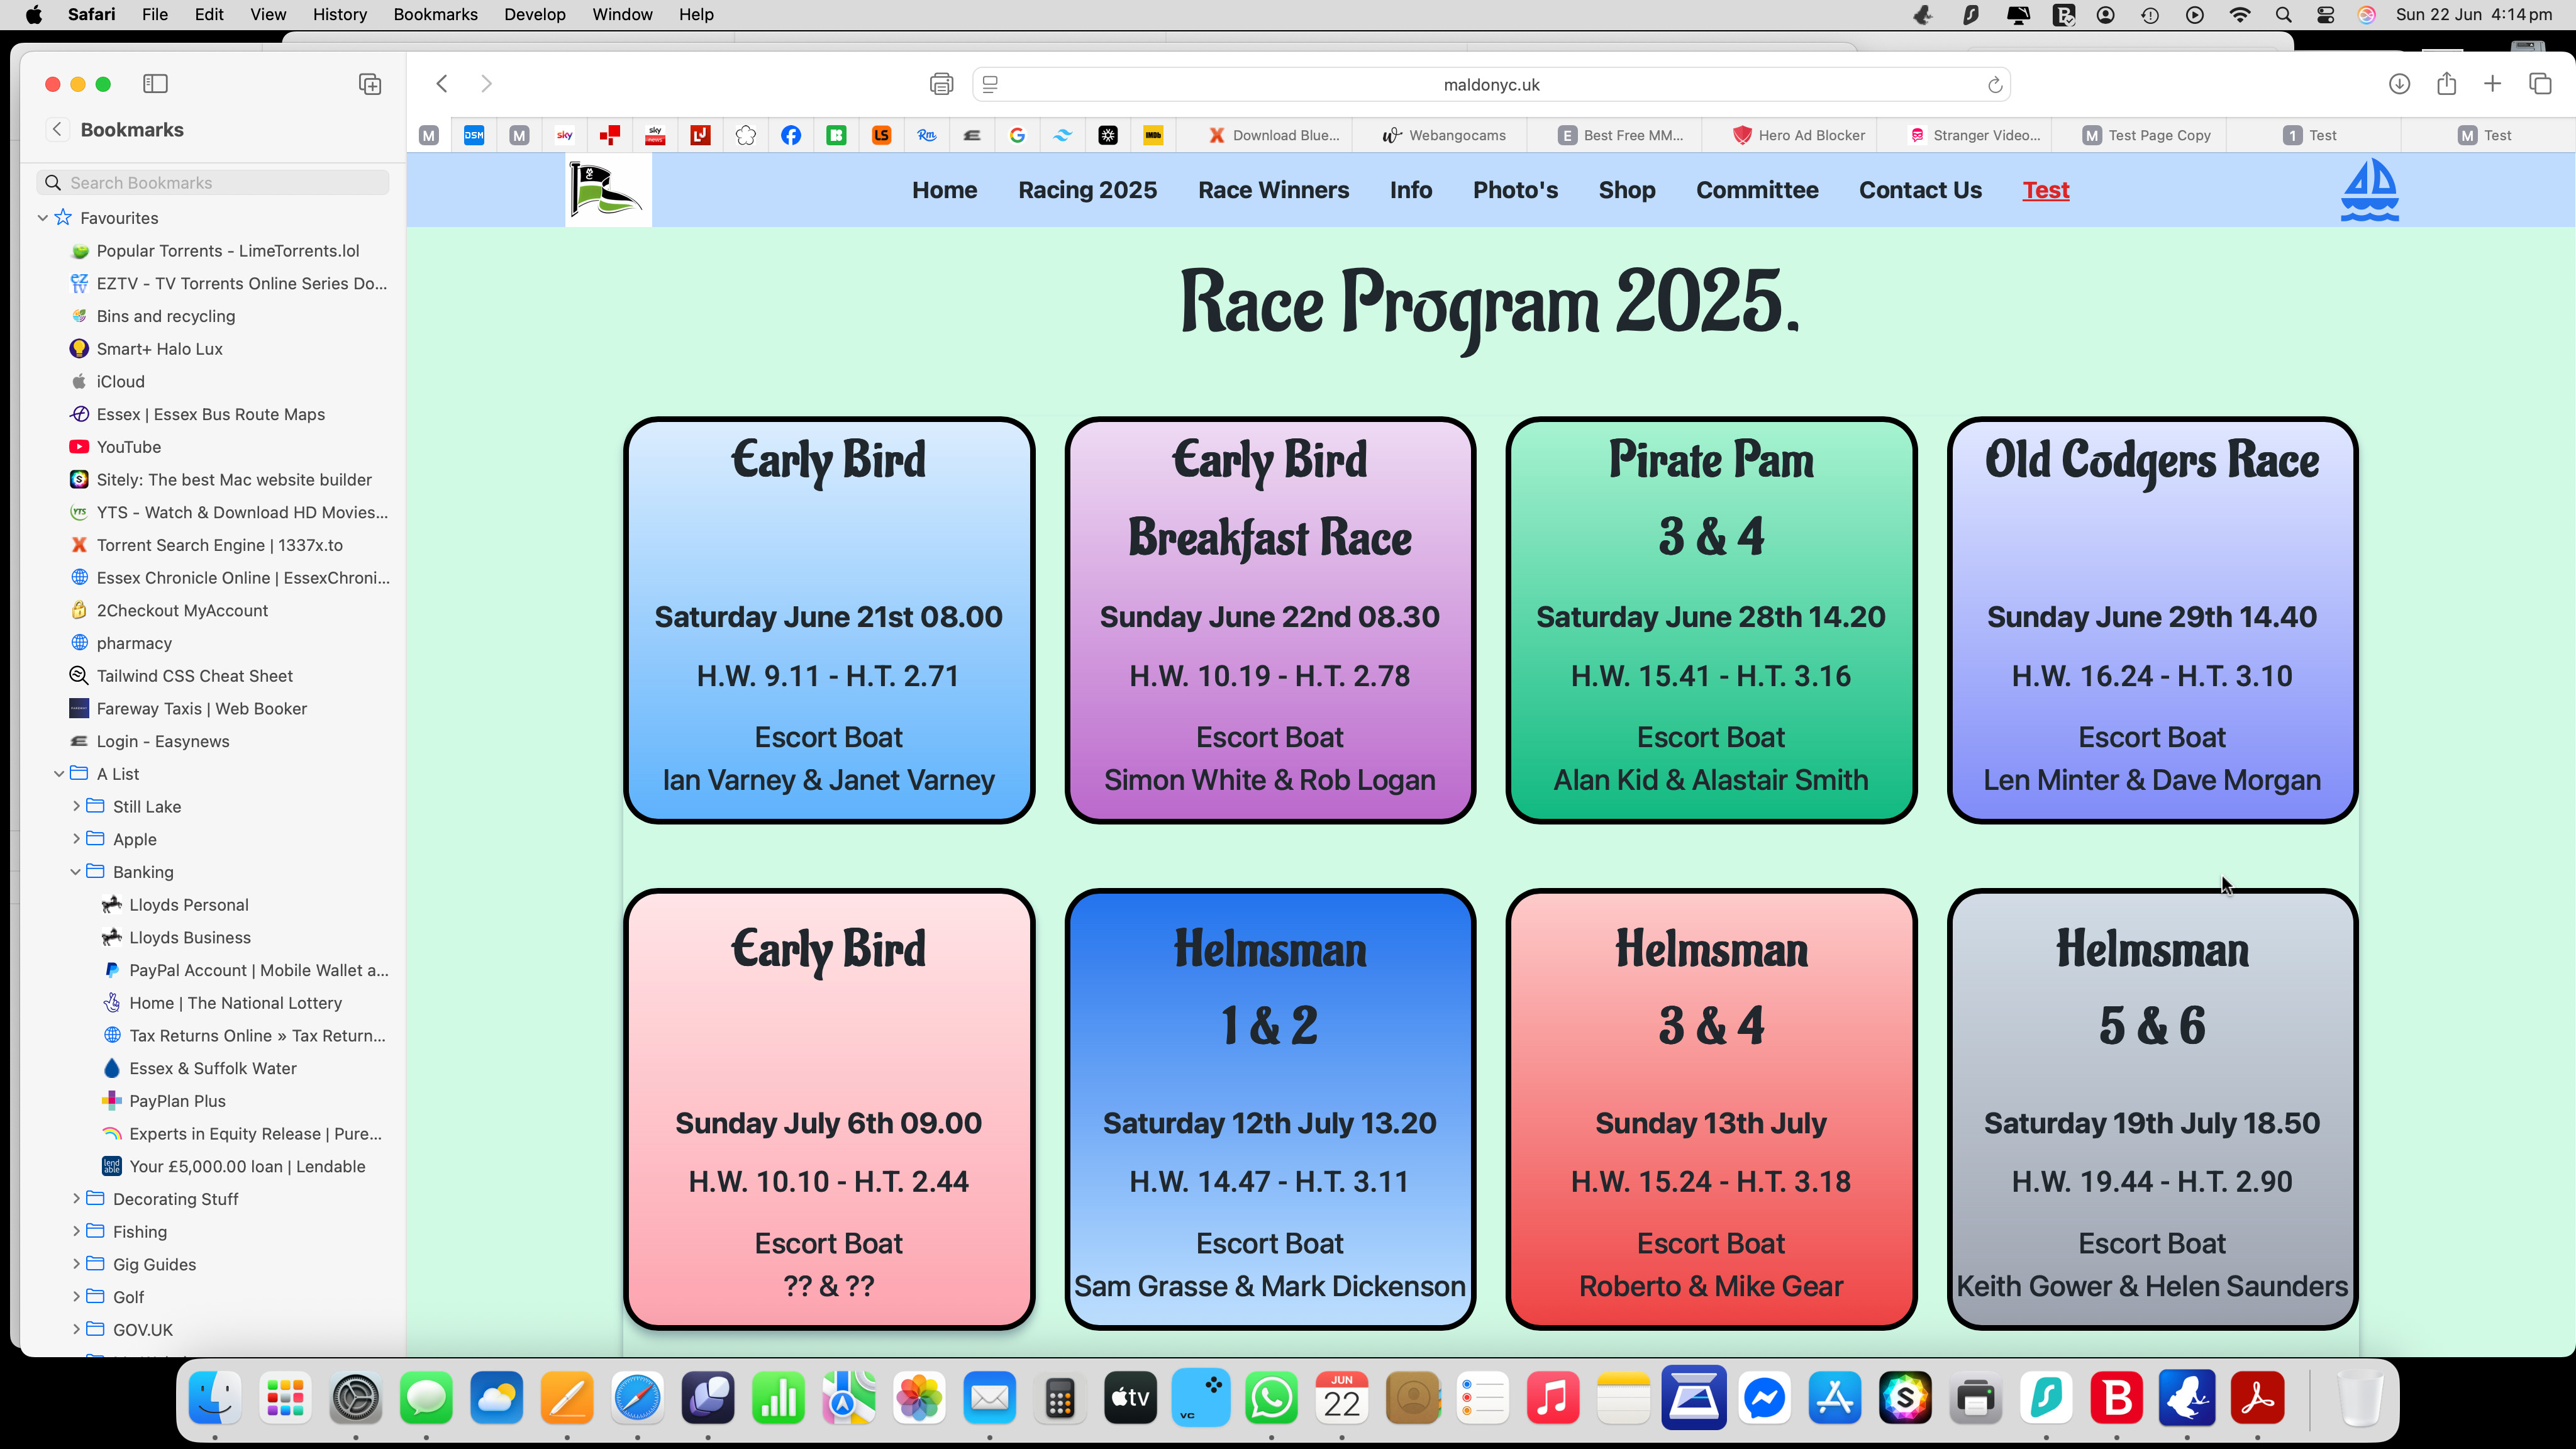Toggle the Safari sidebar button

pos(155,84)
